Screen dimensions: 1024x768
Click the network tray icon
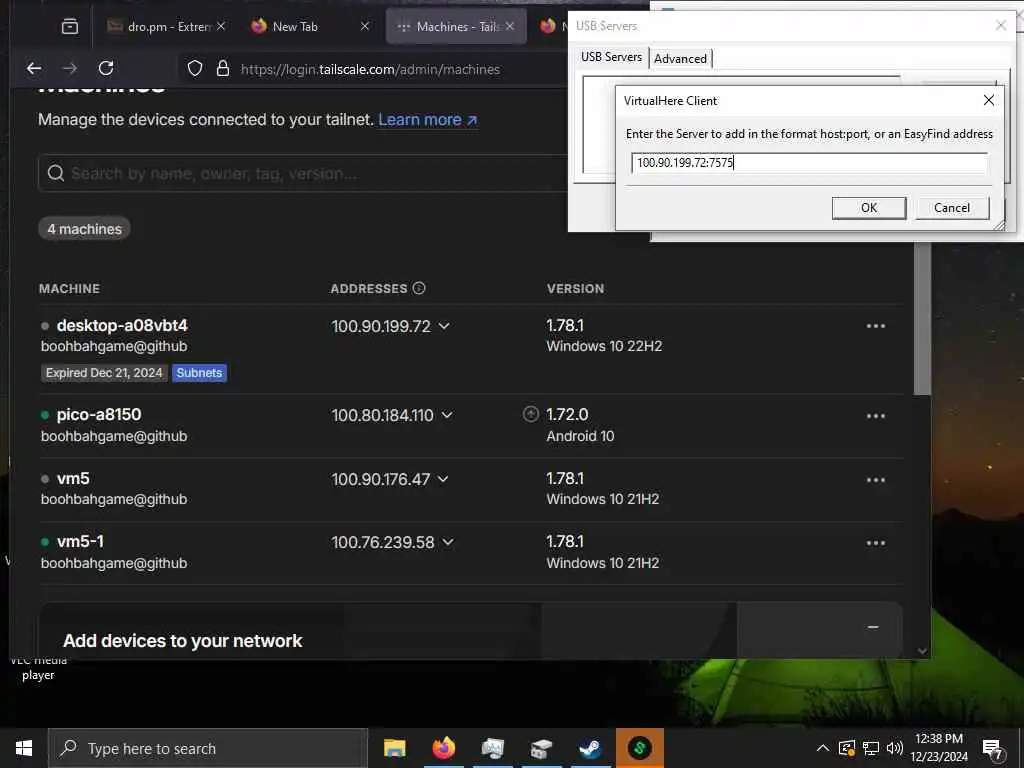coord(871,748)
